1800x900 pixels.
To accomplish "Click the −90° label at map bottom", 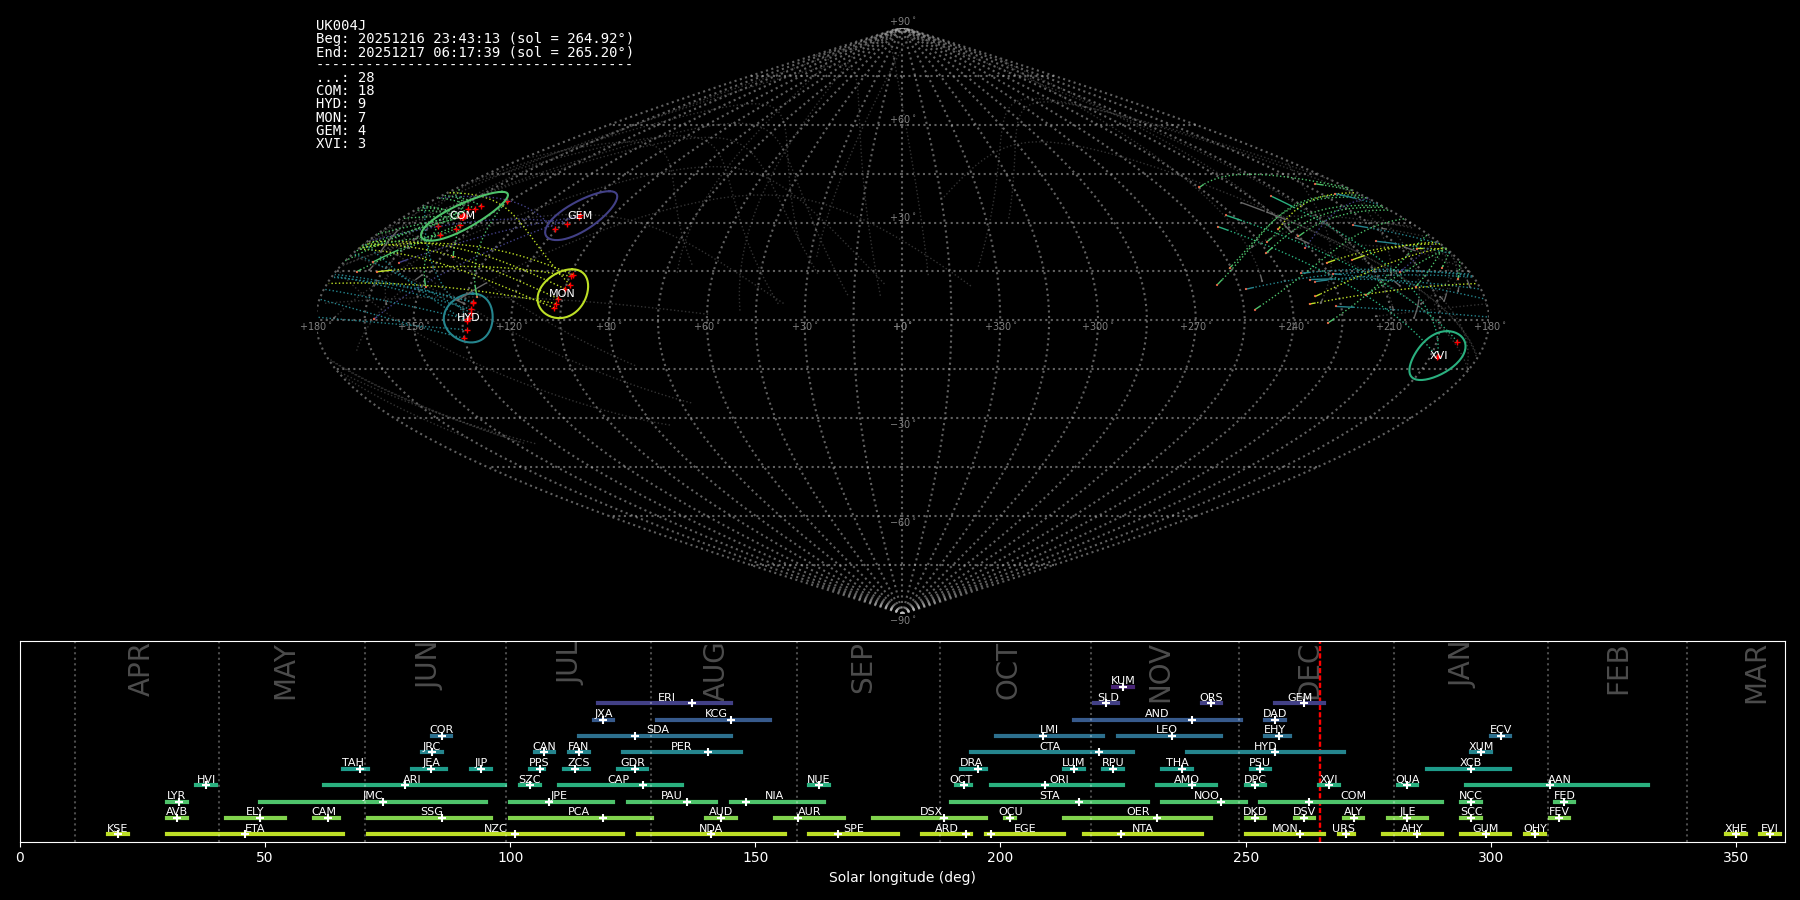I will (x=902, y=621).
